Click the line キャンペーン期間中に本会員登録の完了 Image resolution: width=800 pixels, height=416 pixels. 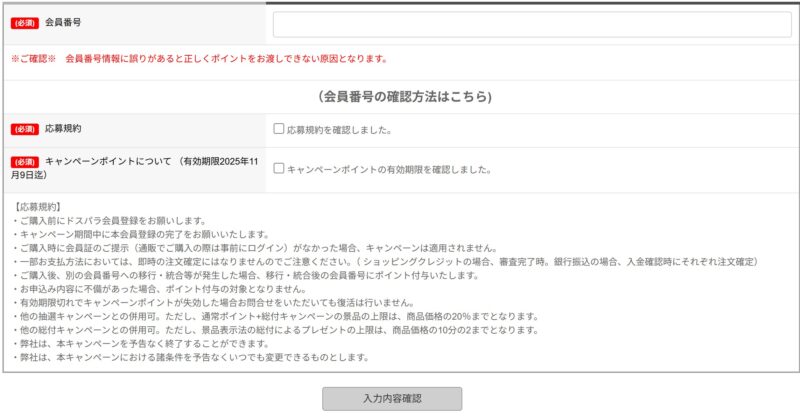tap(141, 235)
